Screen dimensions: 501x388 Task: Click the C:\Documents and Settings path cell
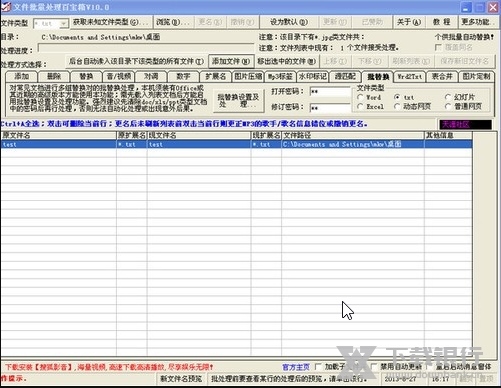click(x=353, y=144)
